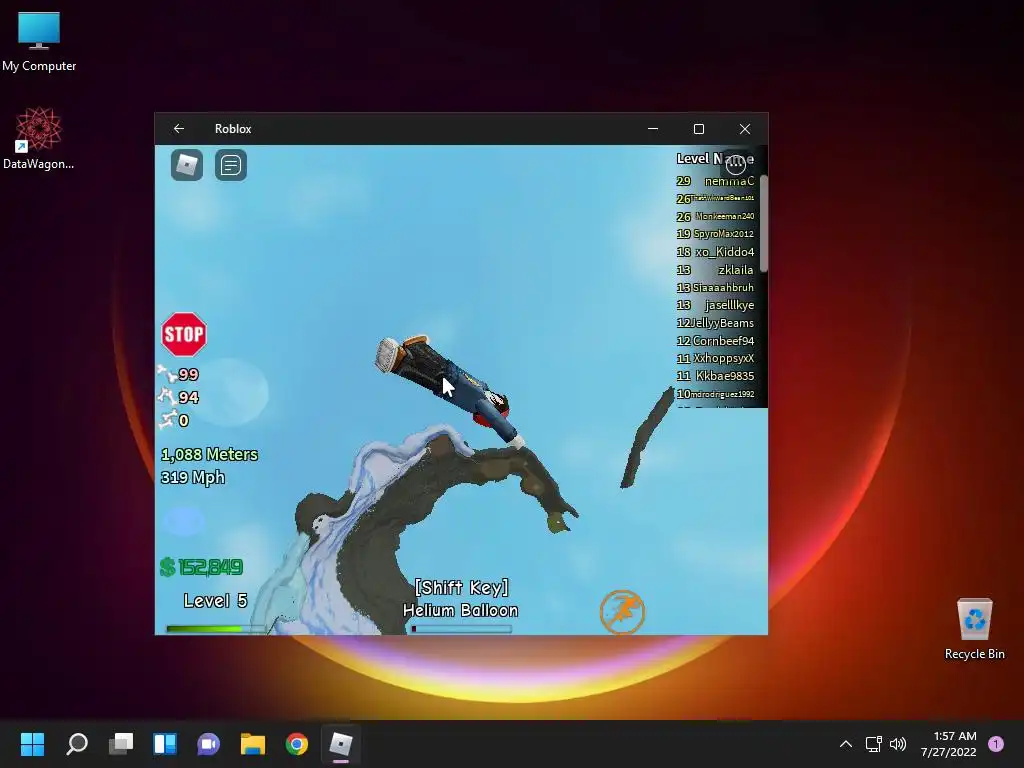Hit the red STOP sign button
Viewport: 1024px width, 768px height.
pos(184,334)
